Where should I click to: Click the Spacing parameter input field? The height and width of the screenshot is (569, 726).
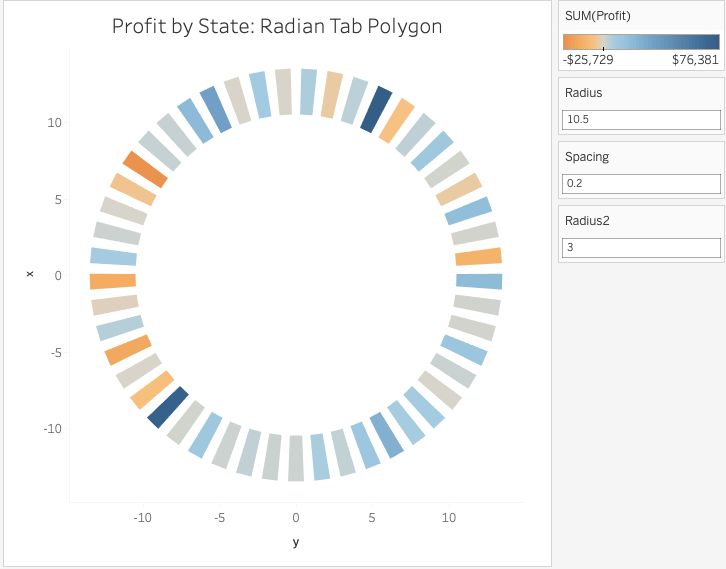pyautogui.click(x=641, y=184)
